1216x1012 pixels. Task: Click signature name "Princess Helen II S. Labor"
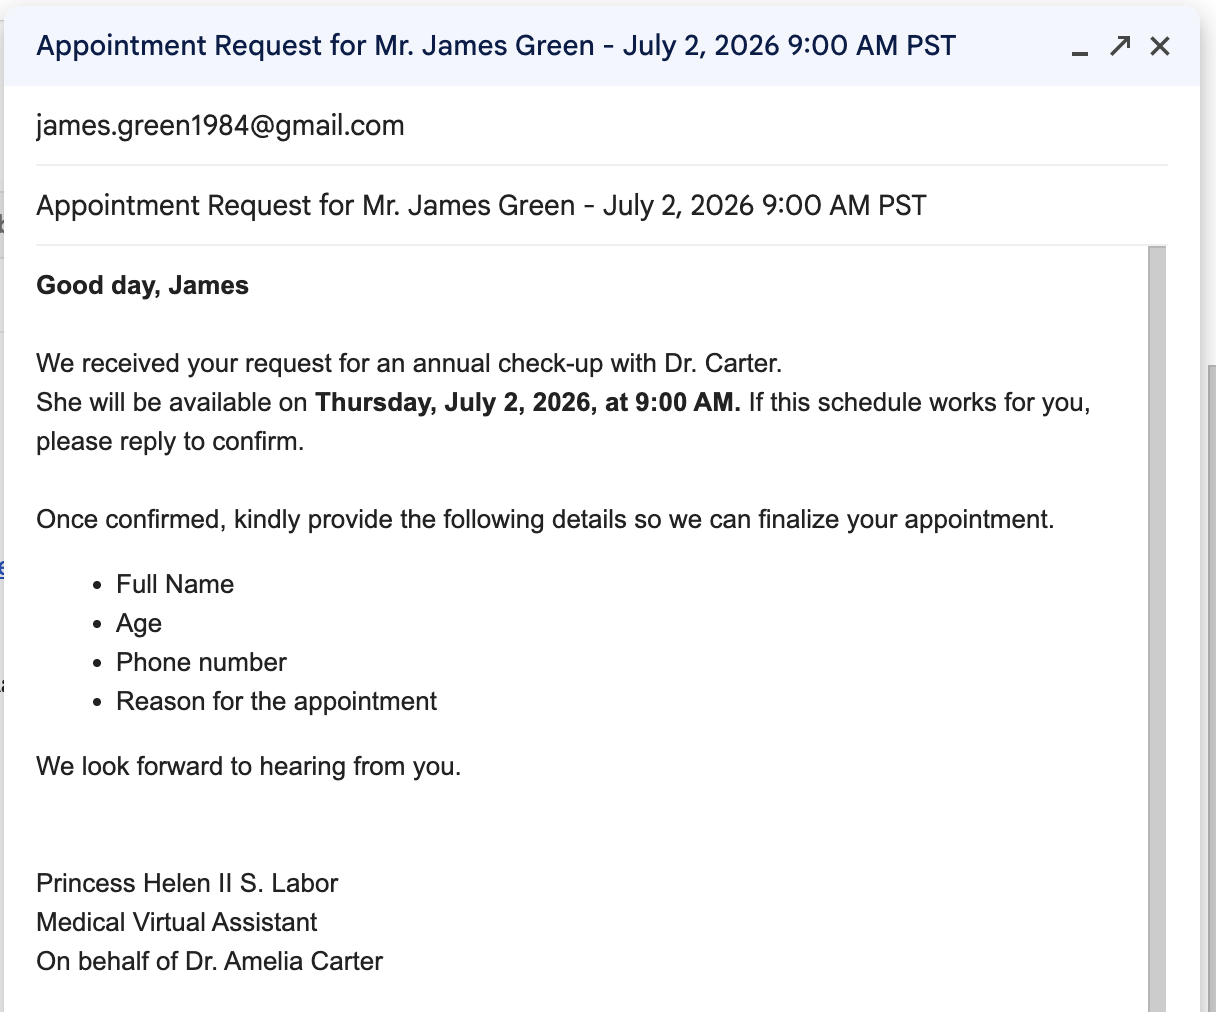pos(187,884)
